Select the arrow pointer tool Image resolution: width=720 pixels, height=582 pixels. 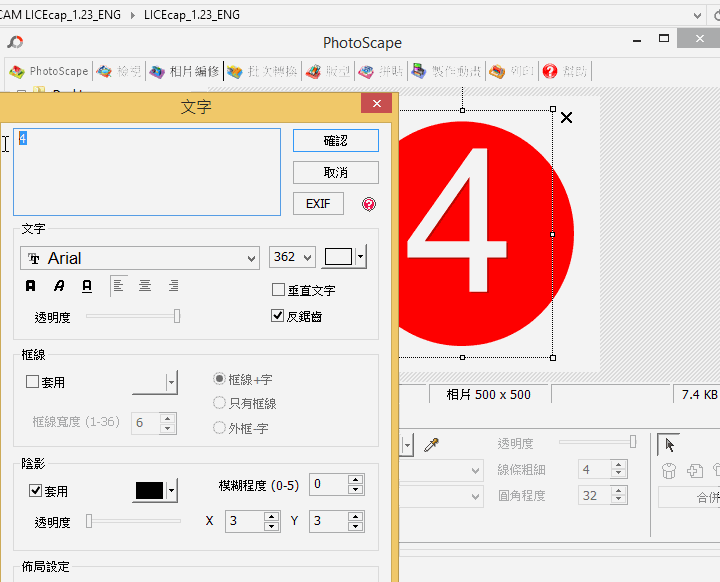pyautogui.click(x=670, y=445)
